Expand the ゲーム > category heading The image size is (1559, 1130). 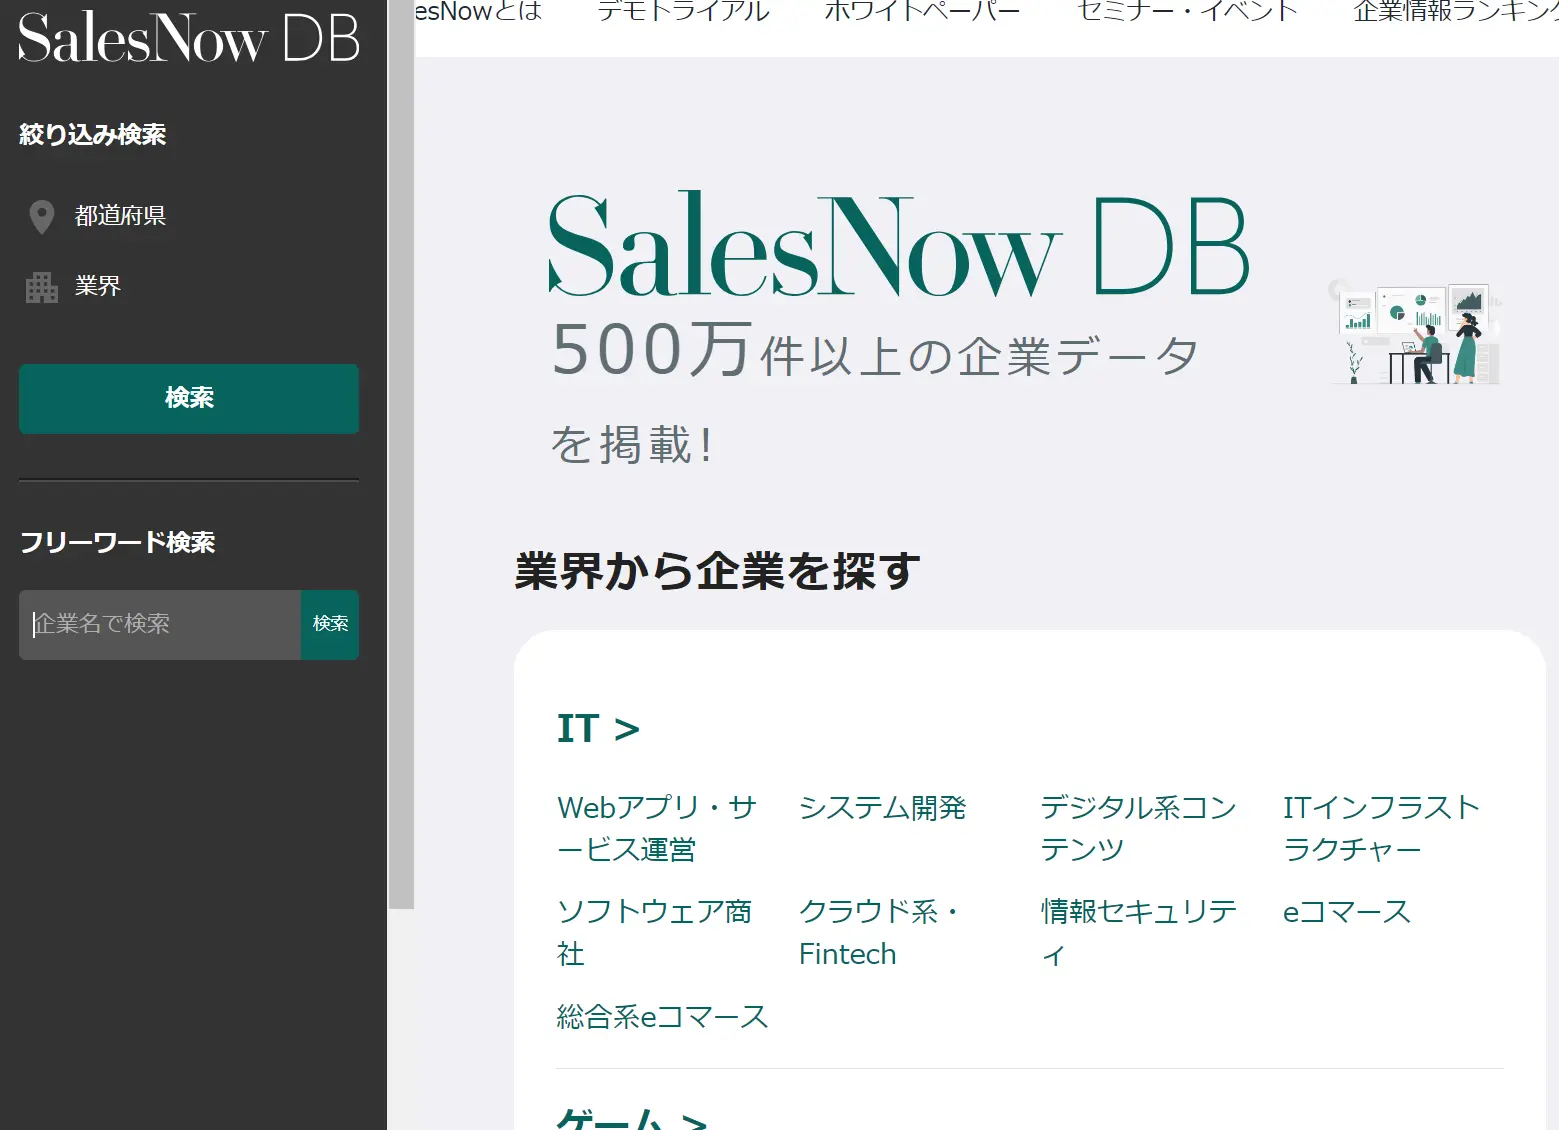click(x=632, y=1118)
